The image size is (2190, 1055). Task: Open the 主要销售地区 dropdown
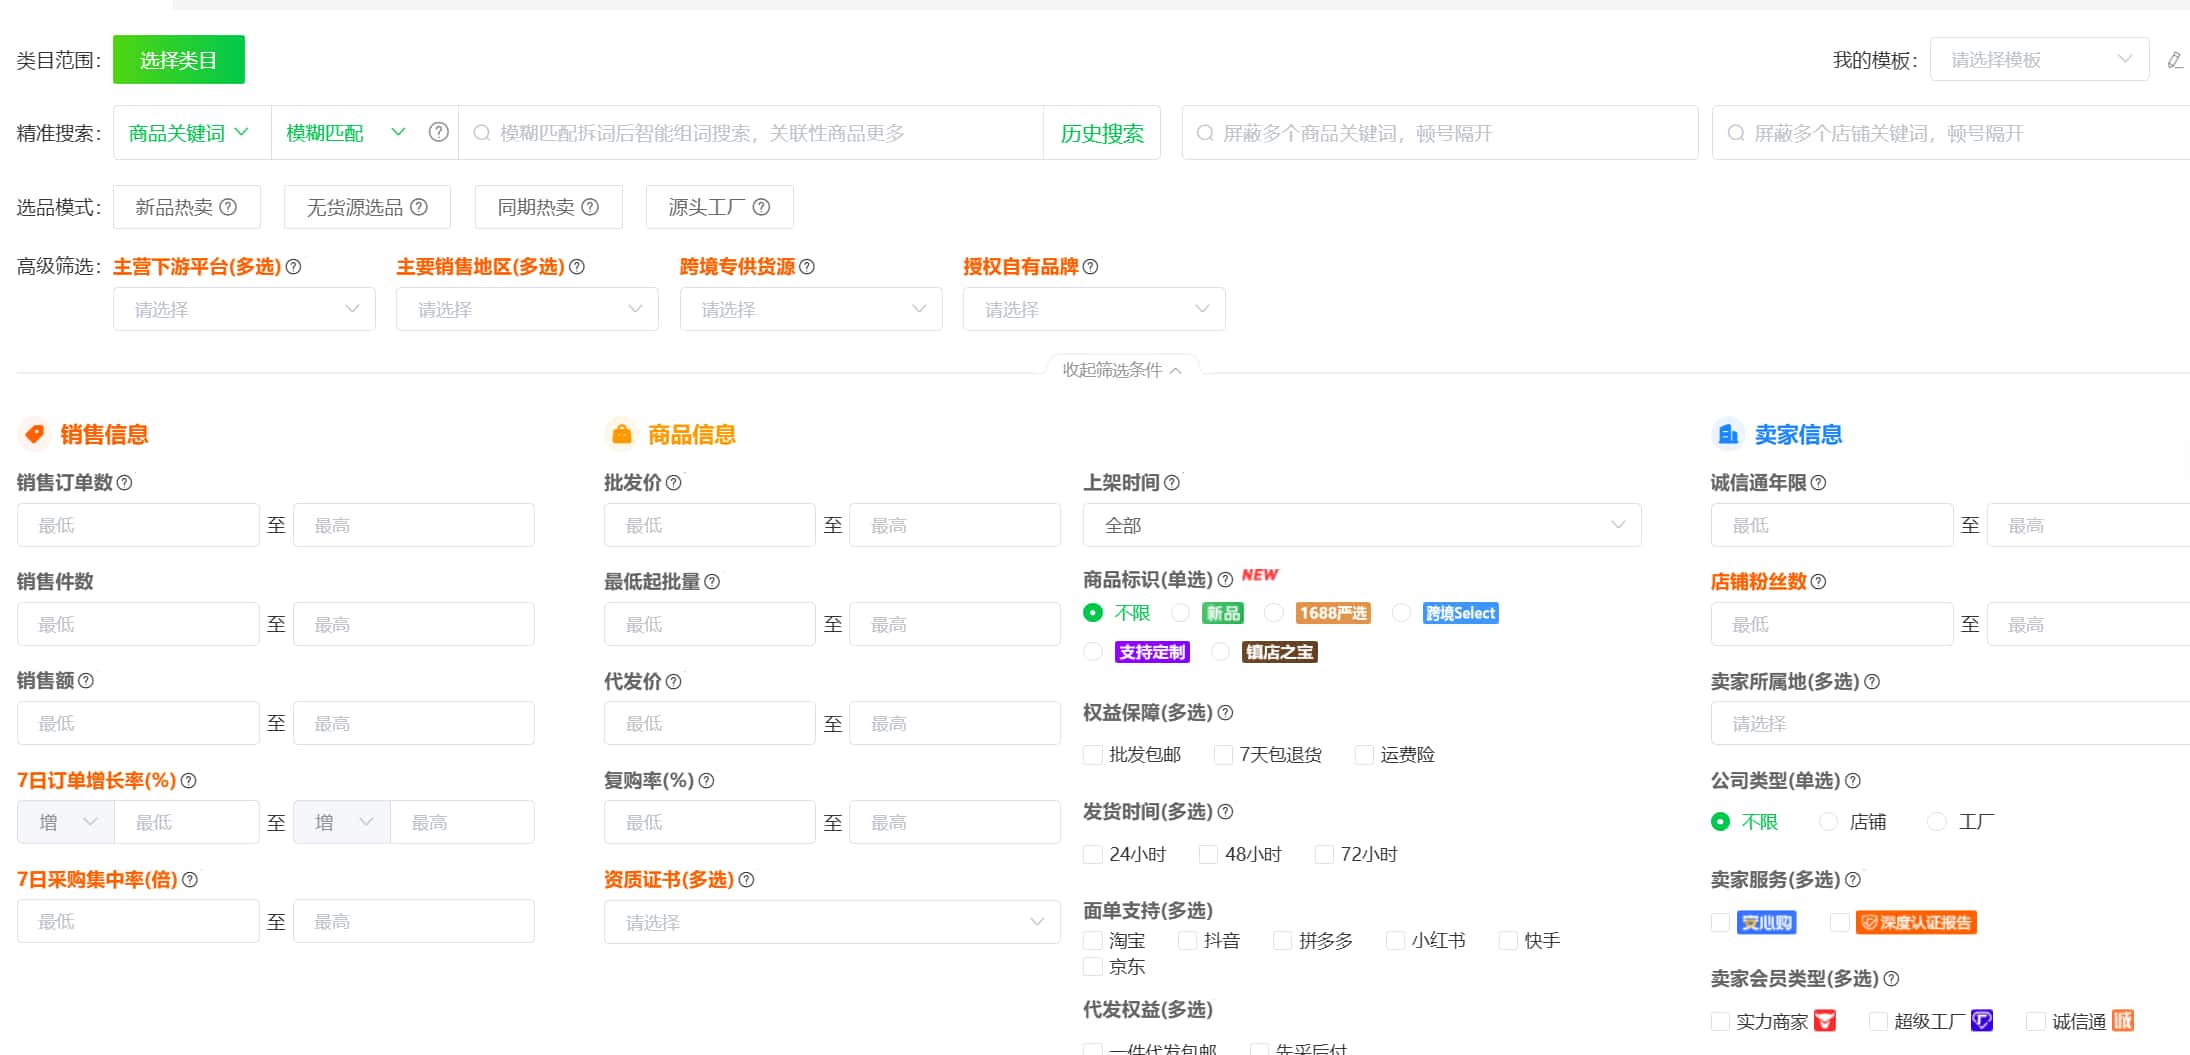(527, 309)
